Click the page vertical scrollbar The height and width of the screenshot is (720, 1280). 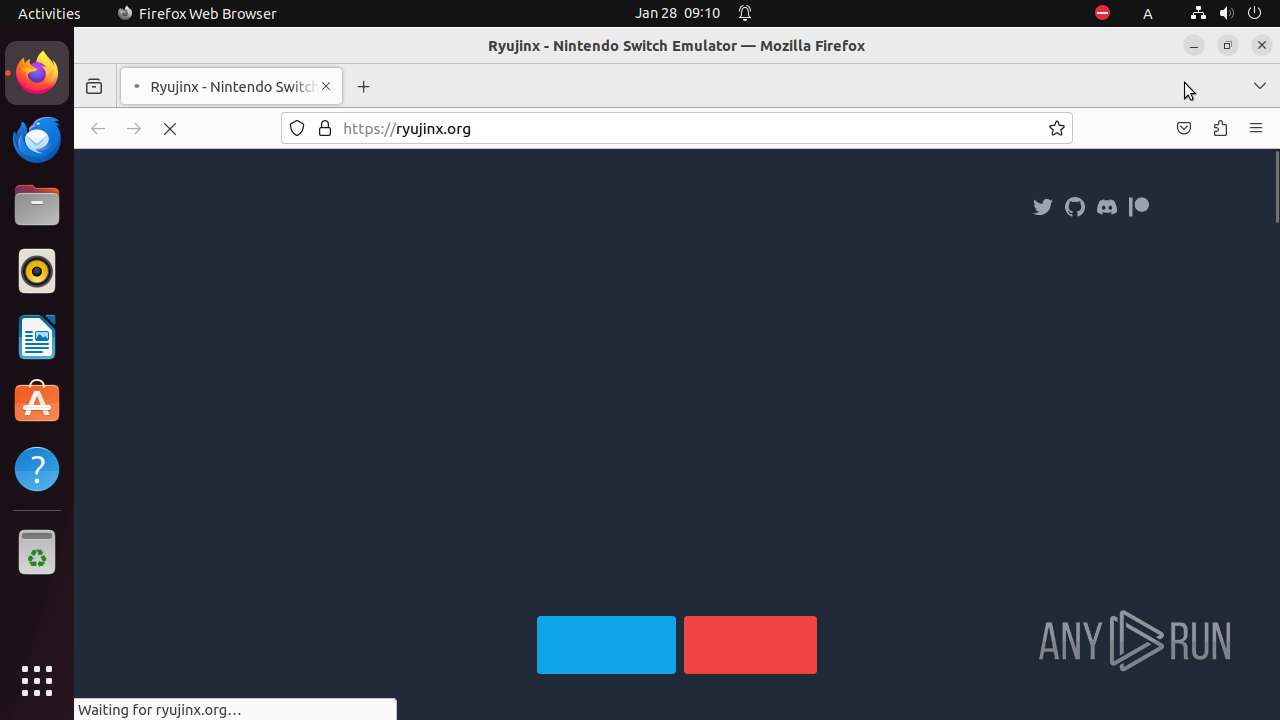click(1276, 187)
